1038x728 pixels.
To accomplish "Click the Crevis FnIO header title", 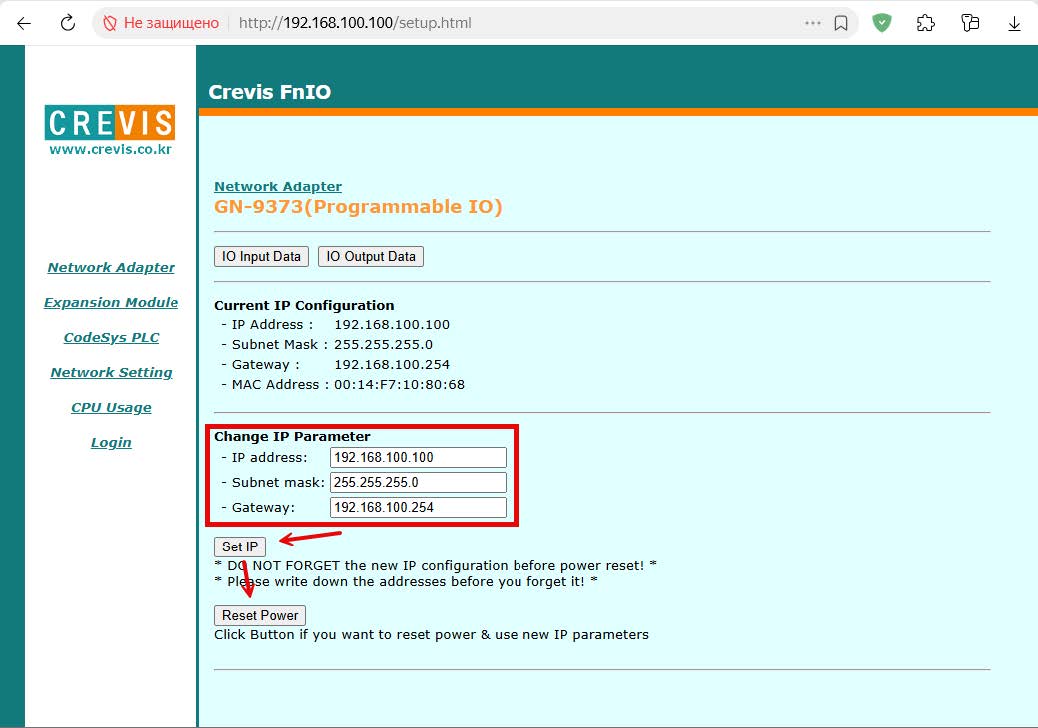I will [x=269, y=92].
